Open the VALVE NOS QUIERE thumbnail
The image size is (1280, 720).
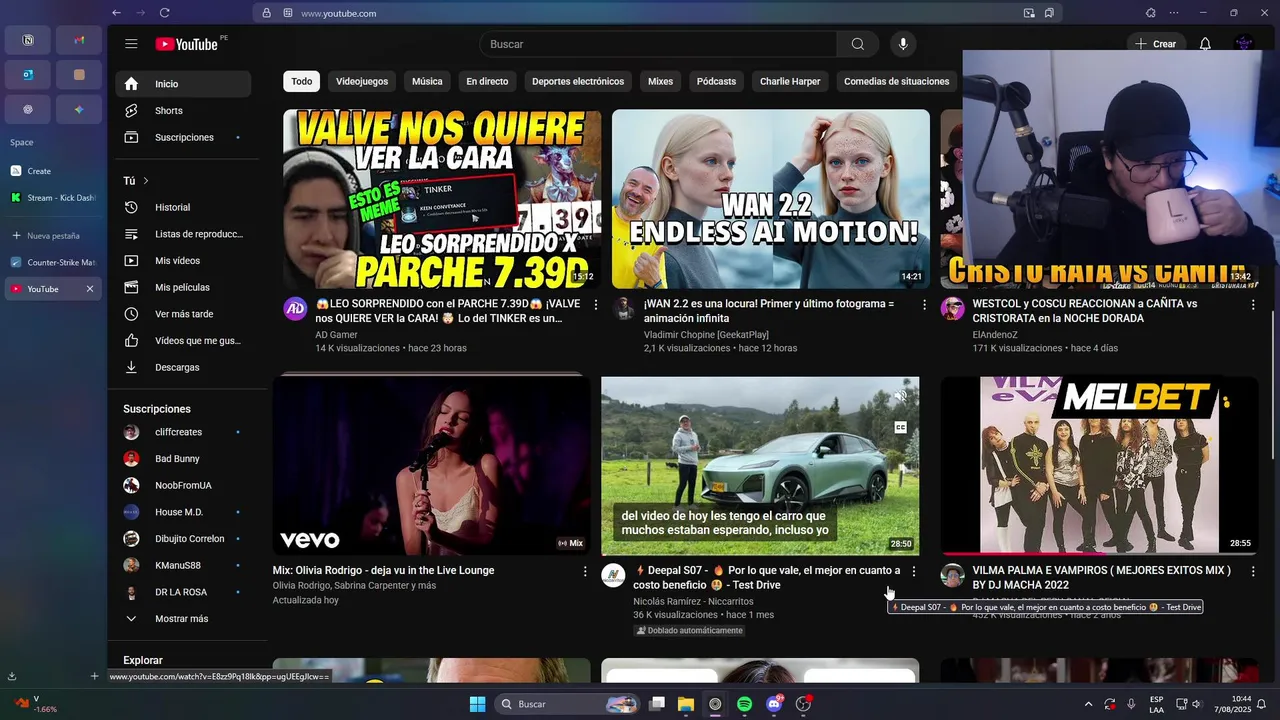click(442, 199)
